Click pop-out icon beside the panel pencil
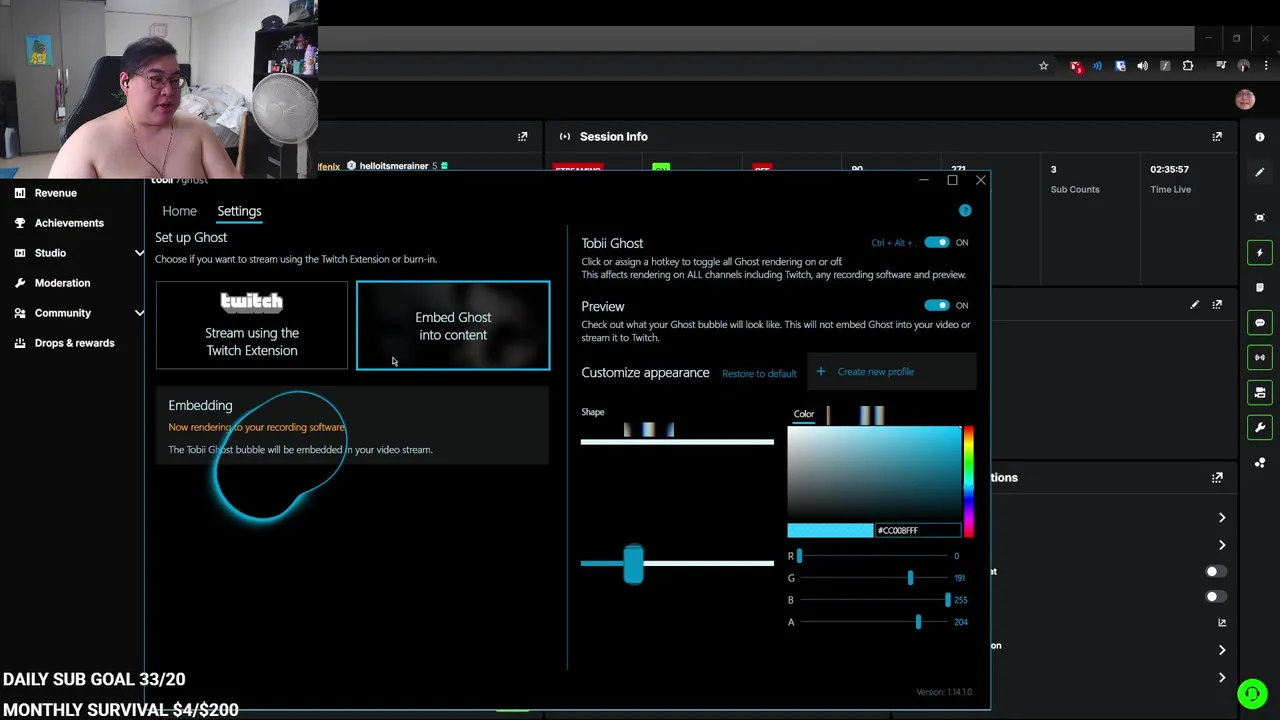The width and height of the screenshot is (1280, 720). click(1217, 305)
